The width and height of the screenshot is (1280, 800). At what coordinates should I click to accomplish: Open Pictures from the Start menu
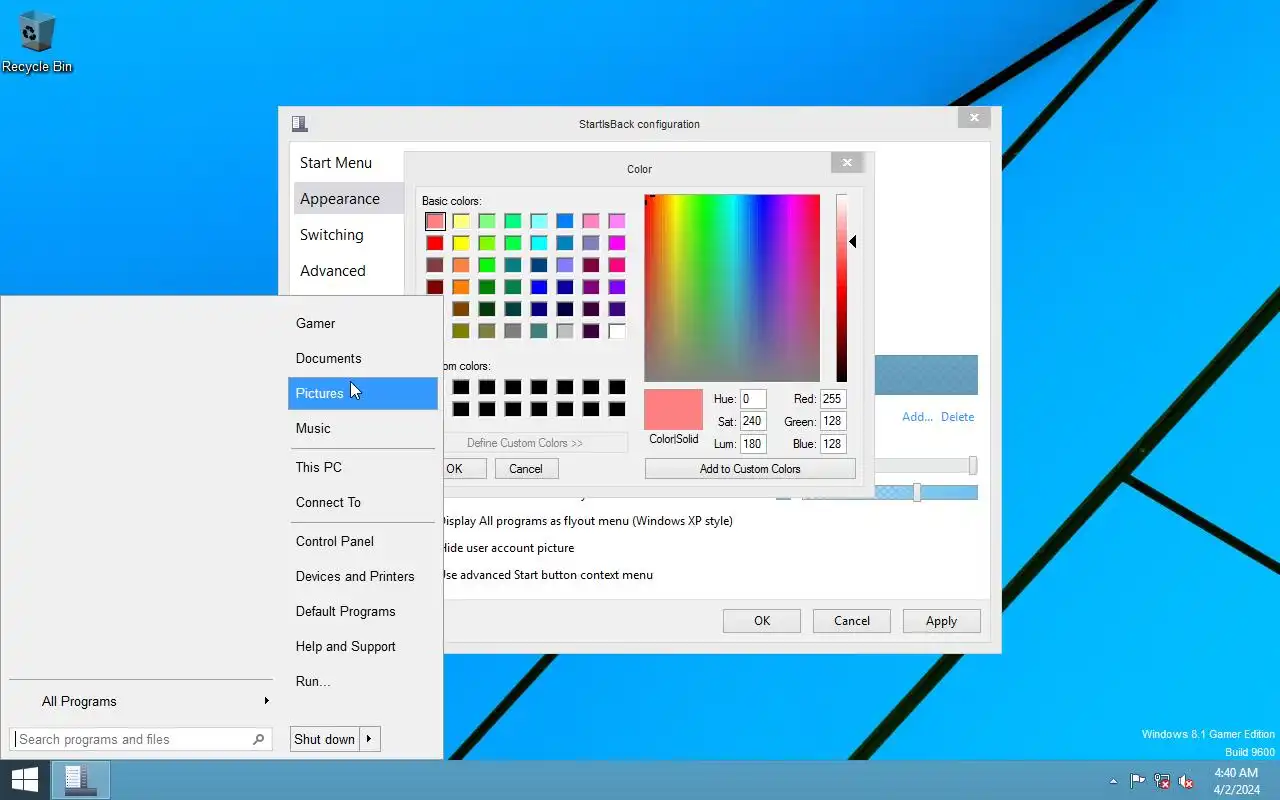click(363, 393)
